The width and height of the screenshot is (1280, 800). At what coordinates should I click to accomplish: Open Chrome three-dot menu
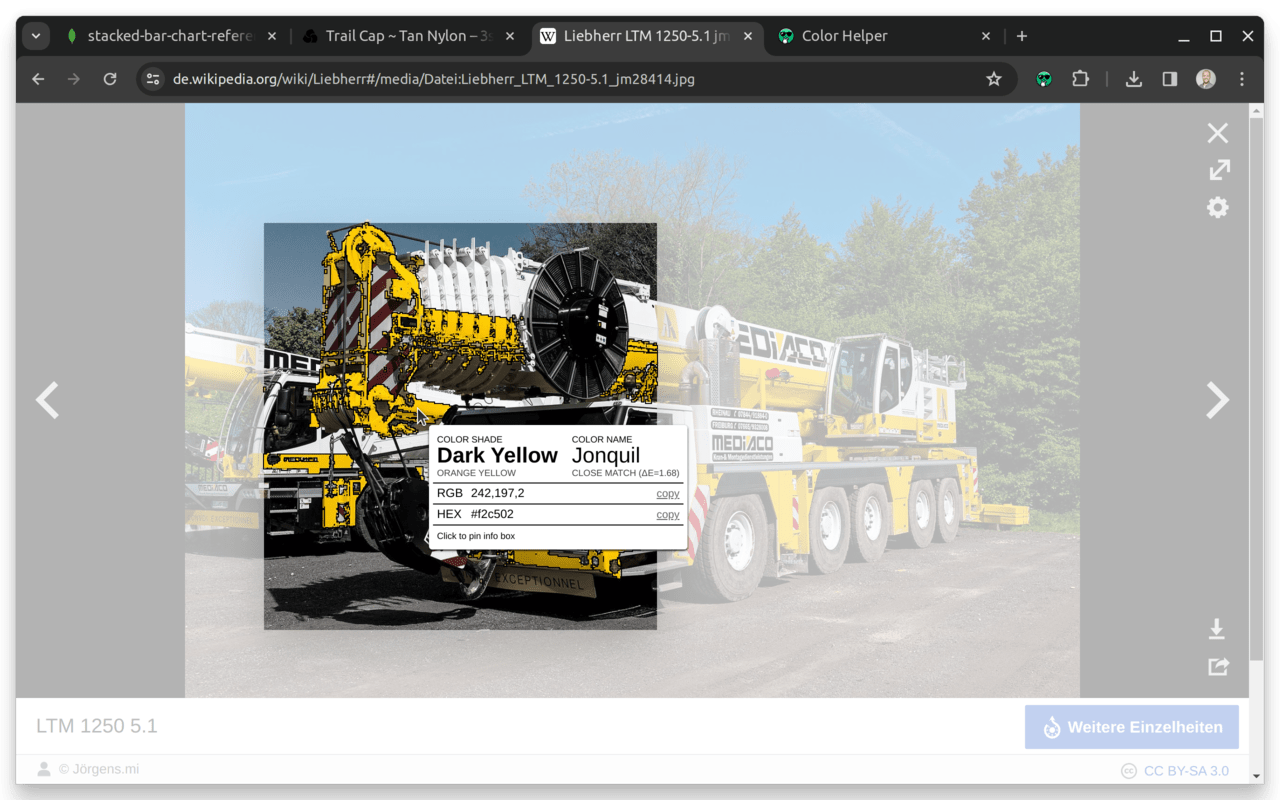[1242, 79]
